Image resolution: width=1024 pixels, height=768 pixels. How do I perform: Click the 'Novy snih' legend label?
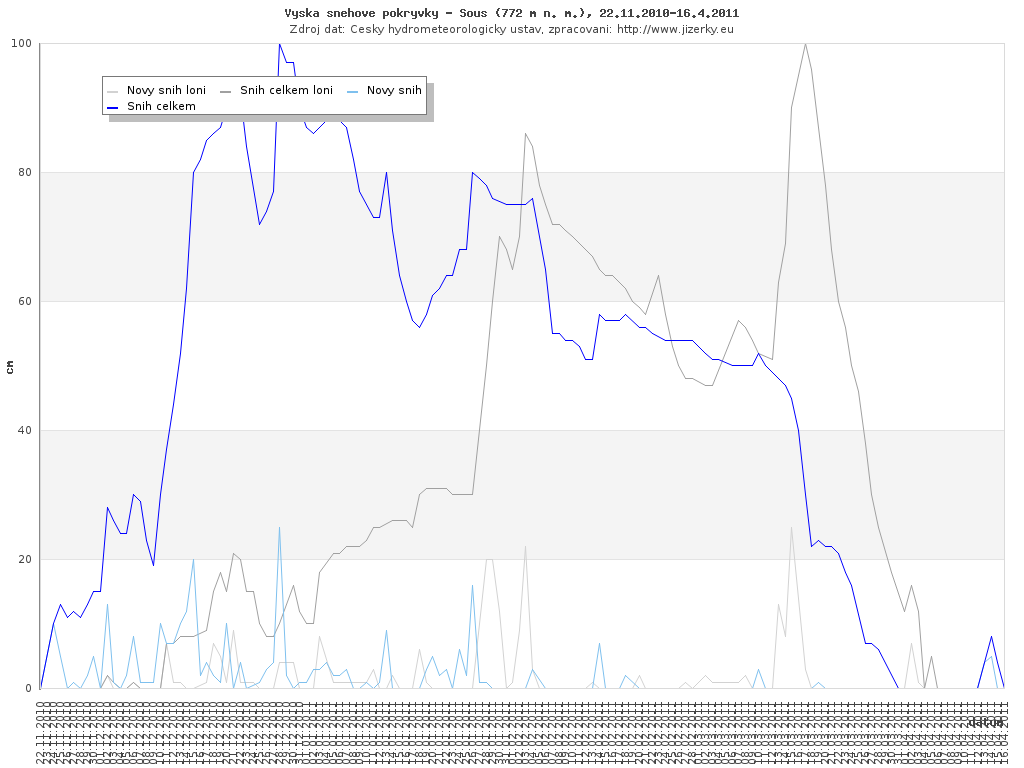394,90
